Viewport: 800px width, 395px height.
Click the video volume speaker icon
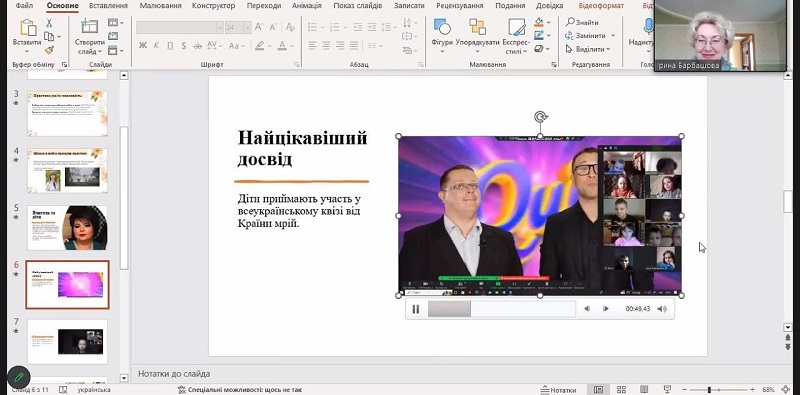[x=662, y=309]
